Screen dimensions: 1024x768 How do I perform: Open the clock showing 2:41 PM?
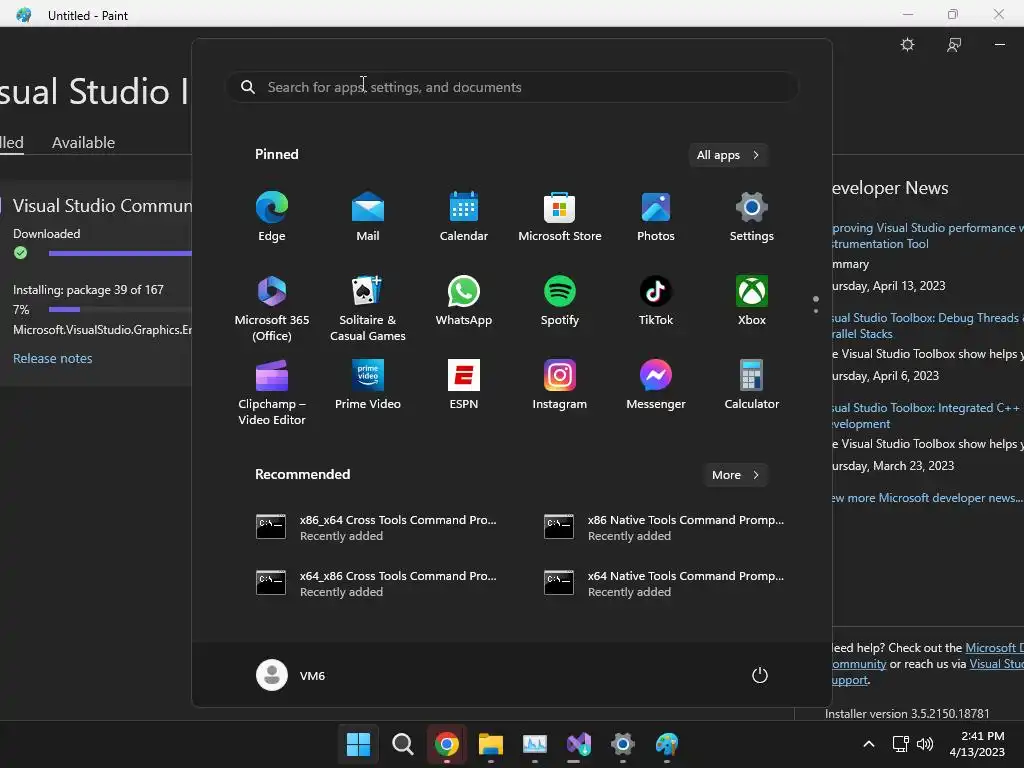point(977,744)
